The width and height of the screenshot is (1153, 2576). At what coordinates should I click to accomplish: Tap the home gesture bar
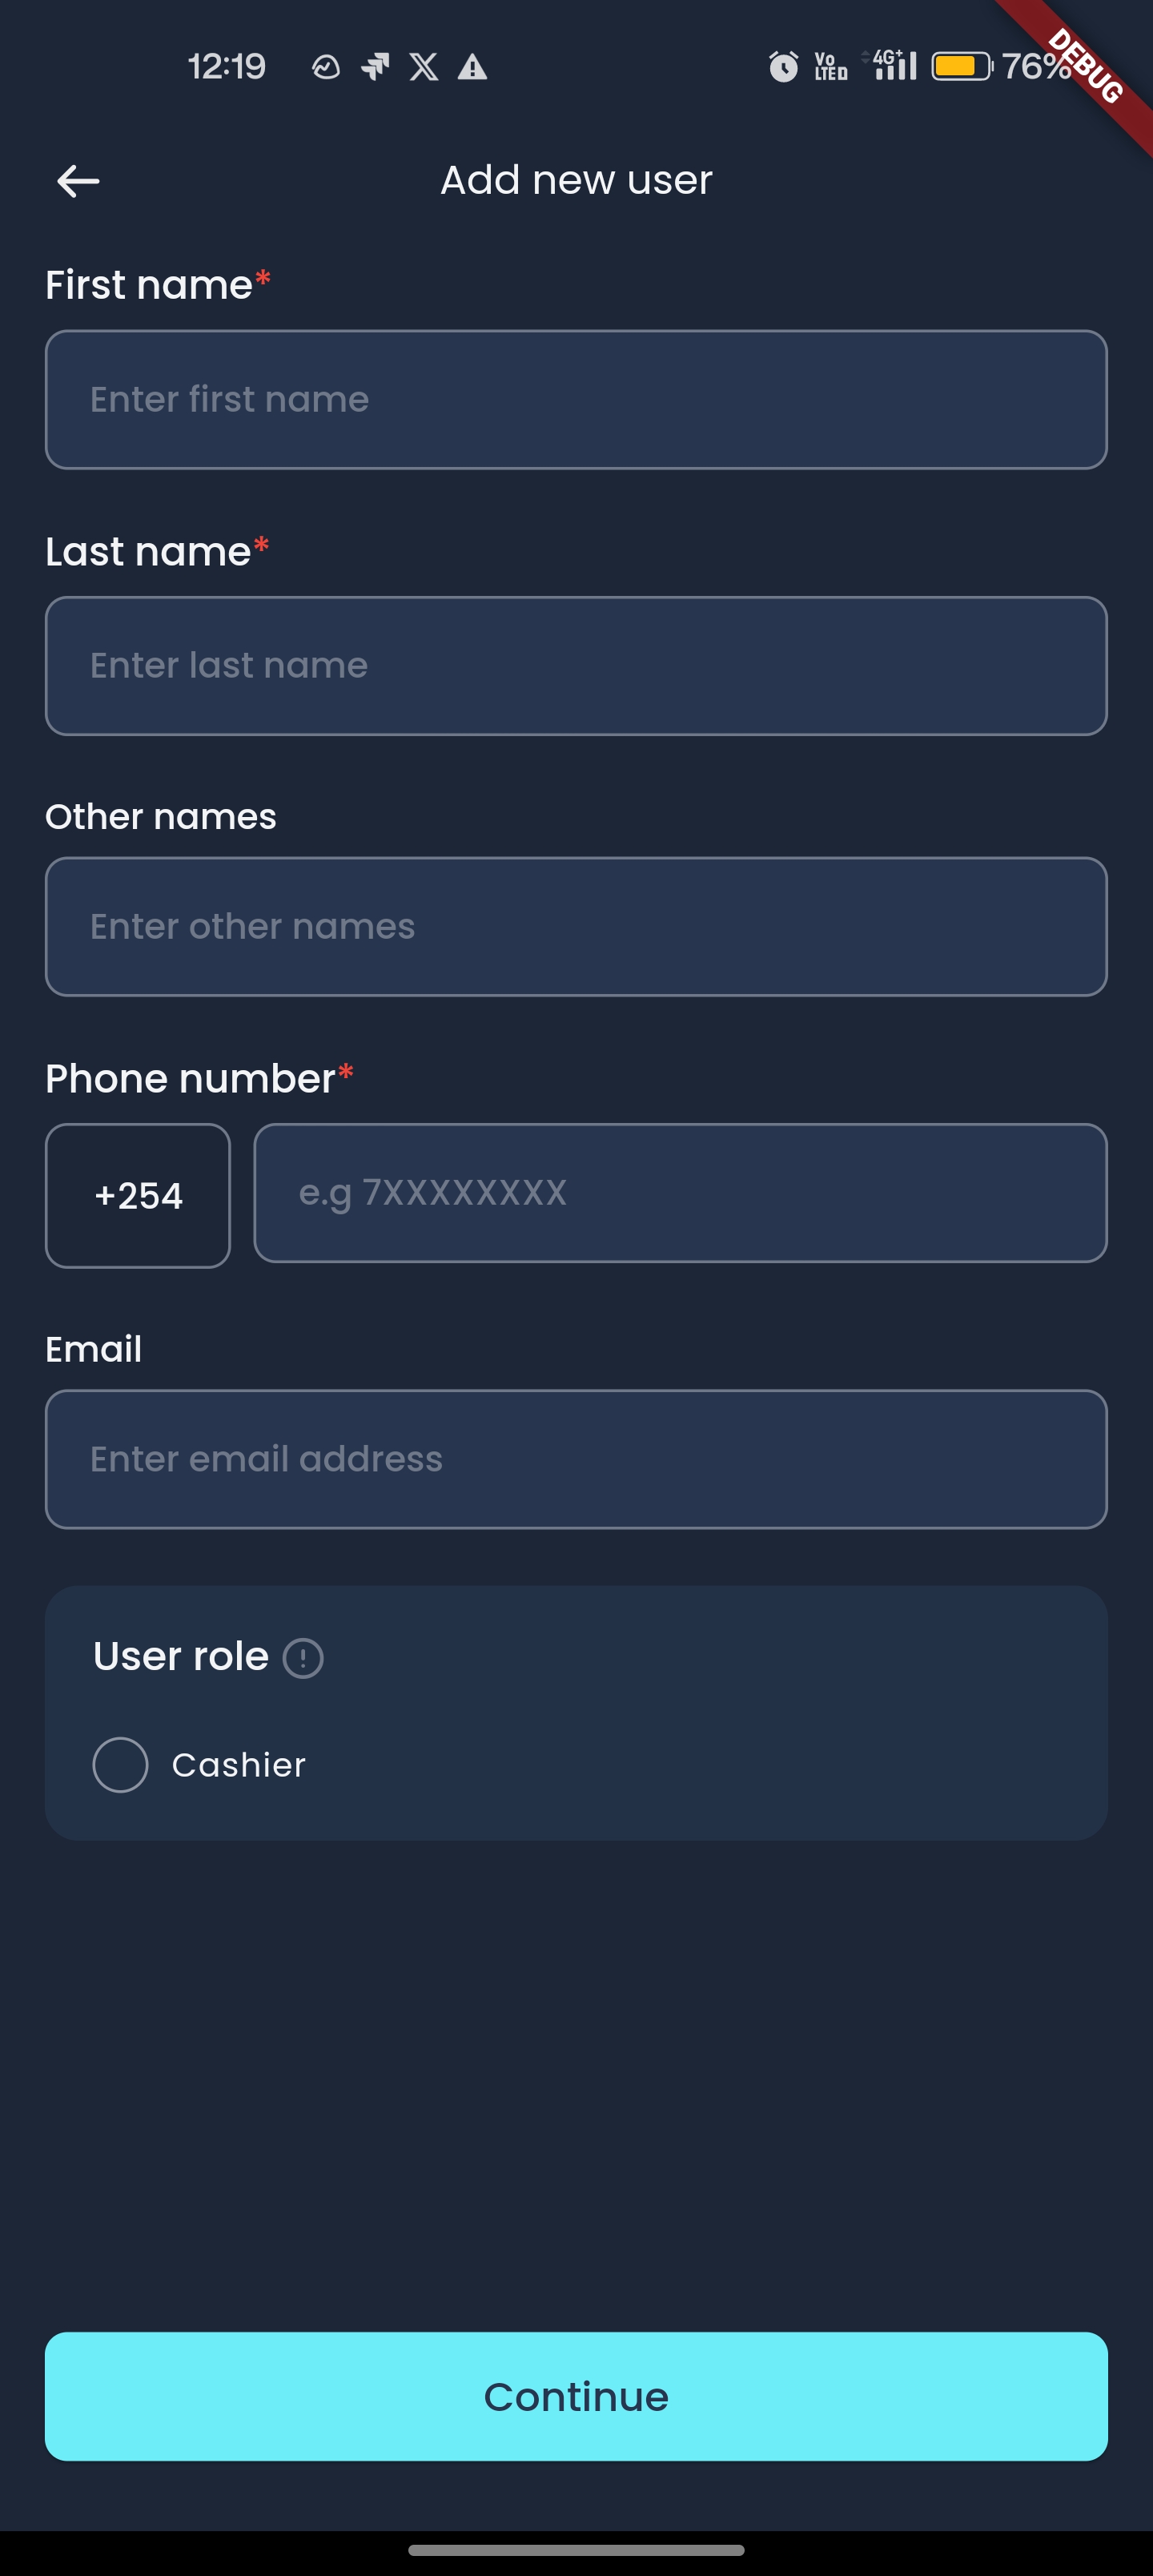pyautogui.click(x=576, y=2550)
